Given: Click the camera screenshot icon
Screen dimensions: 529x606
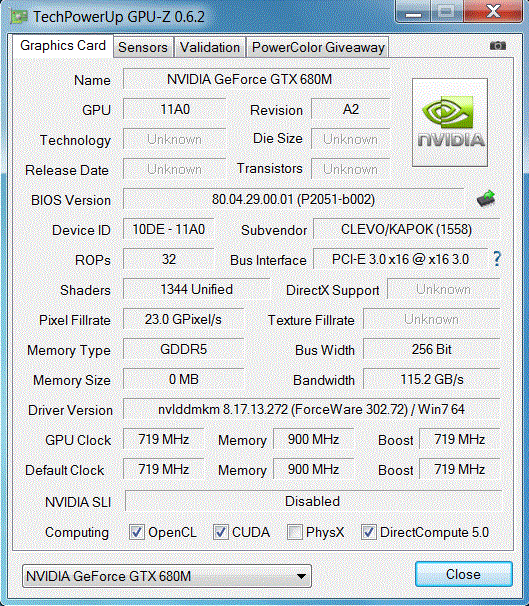Looking at the screenshot, I should pyautogui.click(x=498, y=46).
